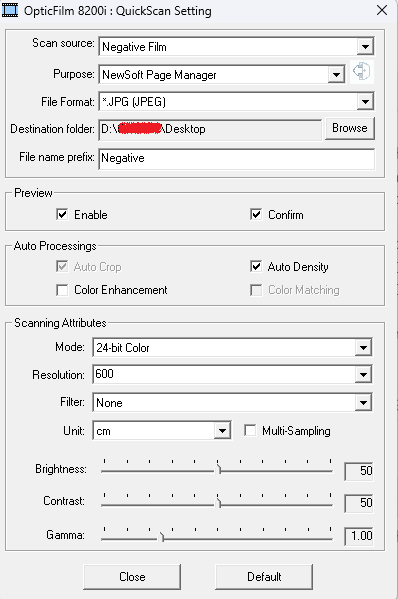Open the Mode dropdown showing 24-bit Color
The image size is (398, 599).
pyautogui.click(x=363, y=348)
